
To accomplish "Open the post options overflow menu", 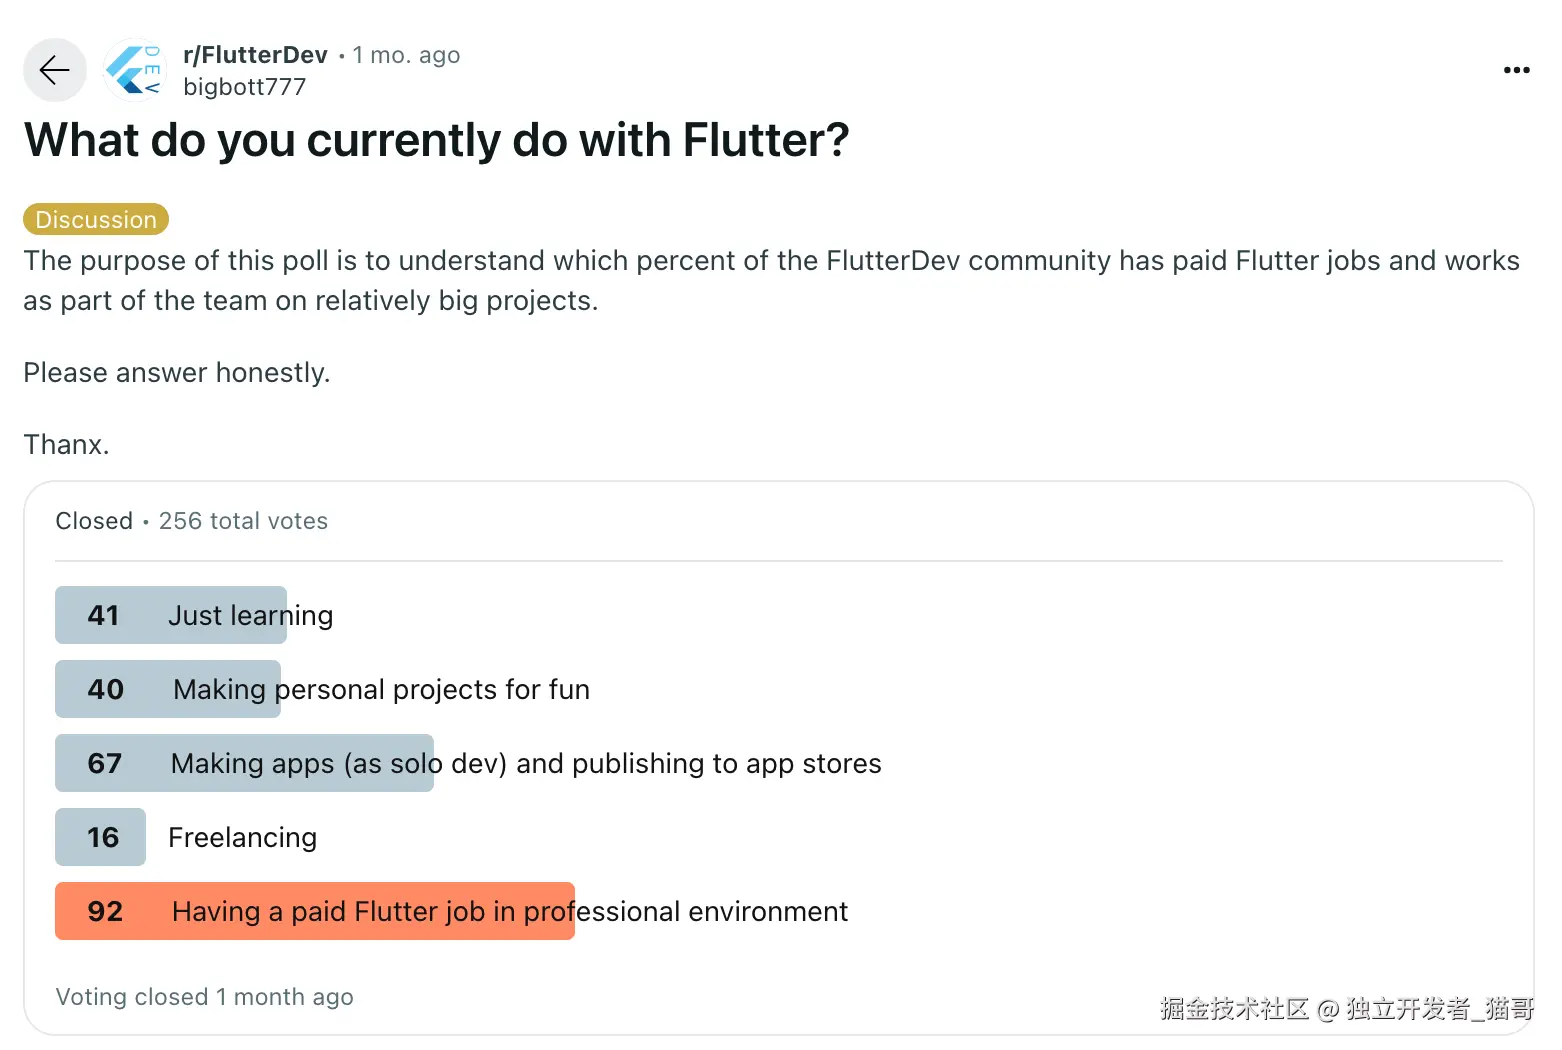I will (1516, 70).
